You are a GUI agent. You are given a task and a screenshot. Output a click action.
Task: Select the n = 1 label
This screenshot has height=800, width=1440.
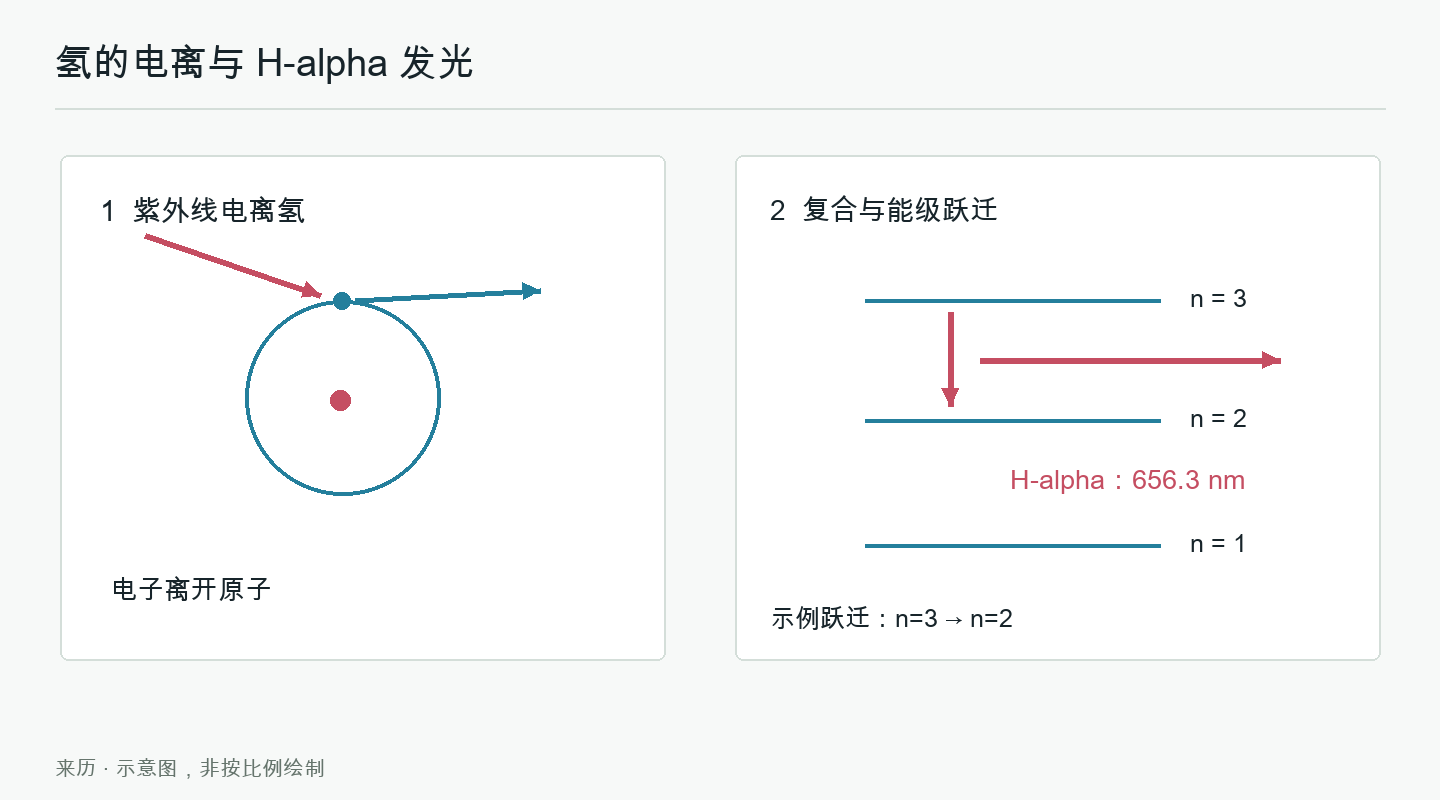click(x=1218, y=544)
